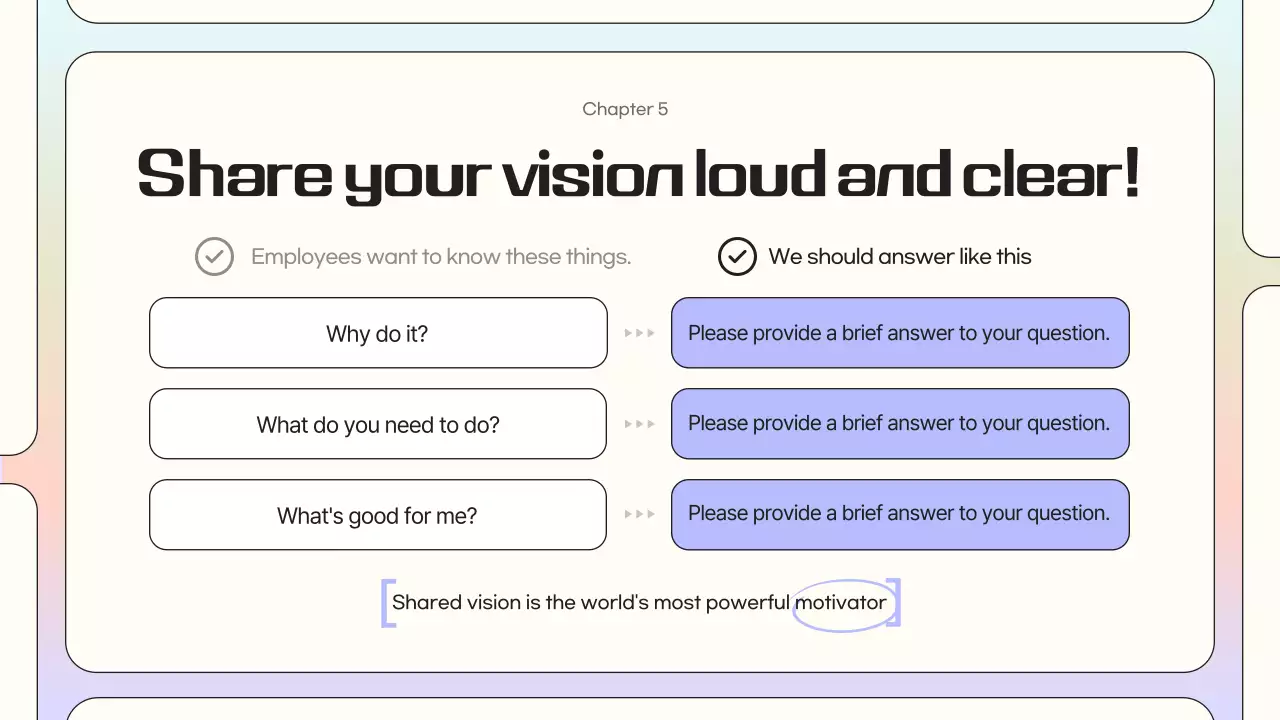
Task: Expand the 'Why do it?' question box
Action: click(x=377, y=333)
